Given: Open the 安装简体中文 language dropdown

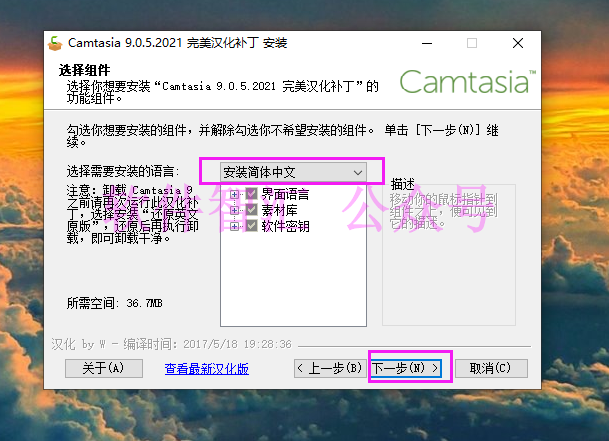Looking at the screenshot, I should pos(293,172).
